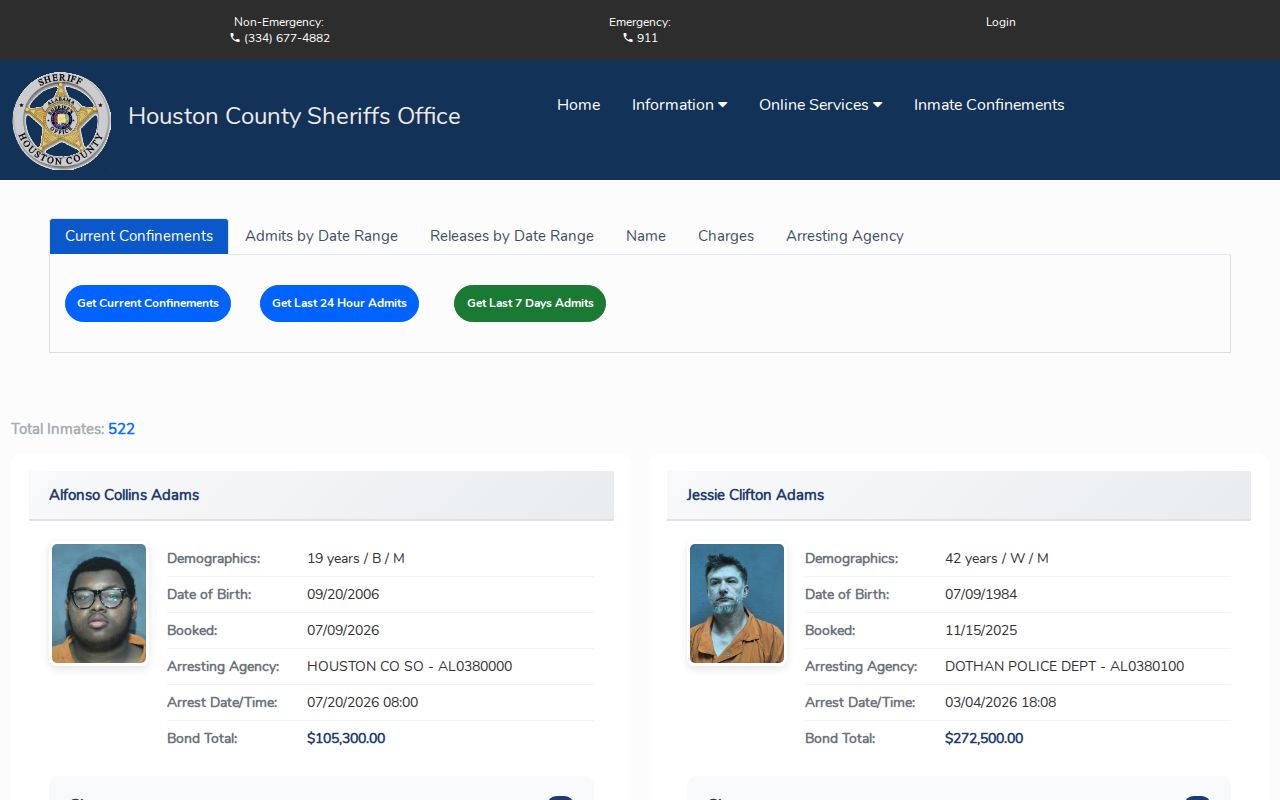Open Inmate Confinements in the navigation bar

(x=989, y=105)
